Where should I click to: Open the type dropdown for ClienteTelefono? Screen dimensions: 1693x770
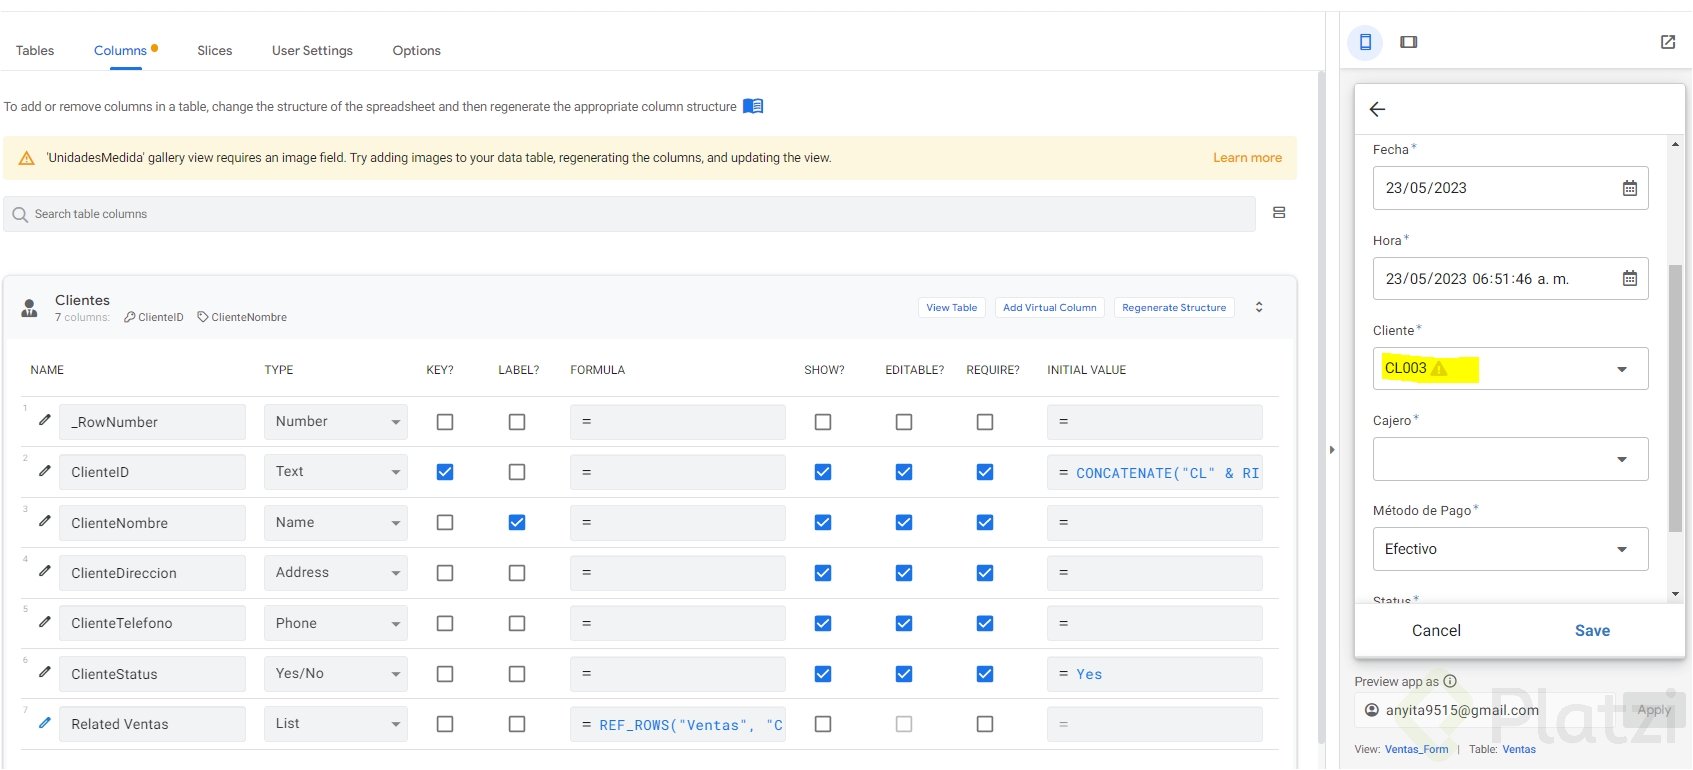pyautogui.click(x=335, y=623)
